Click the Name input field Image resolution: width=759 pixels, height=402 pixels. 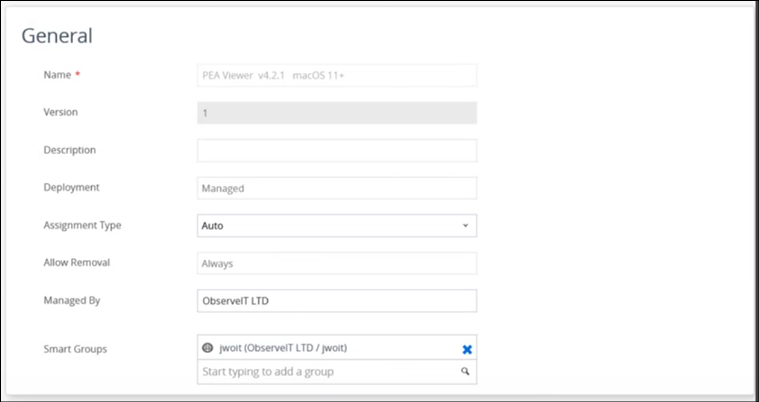pyautogui.click(x=336, y=75)
